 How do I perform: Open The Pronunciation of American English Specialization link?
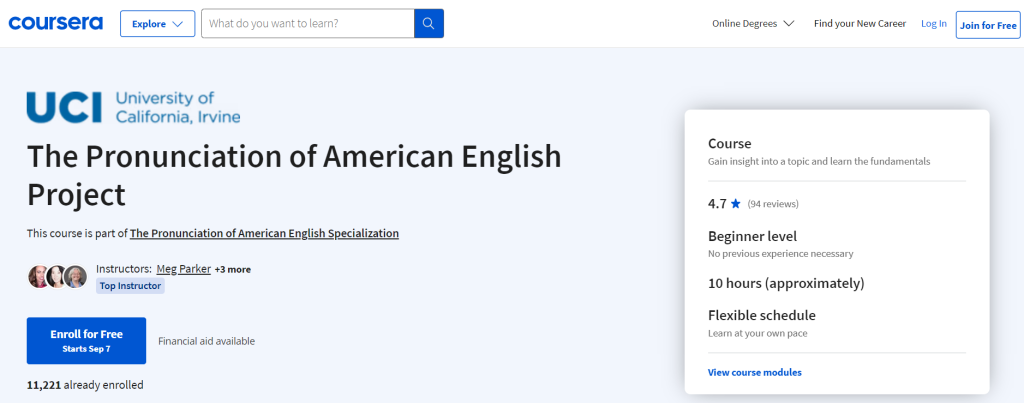[x=264, y=233]
